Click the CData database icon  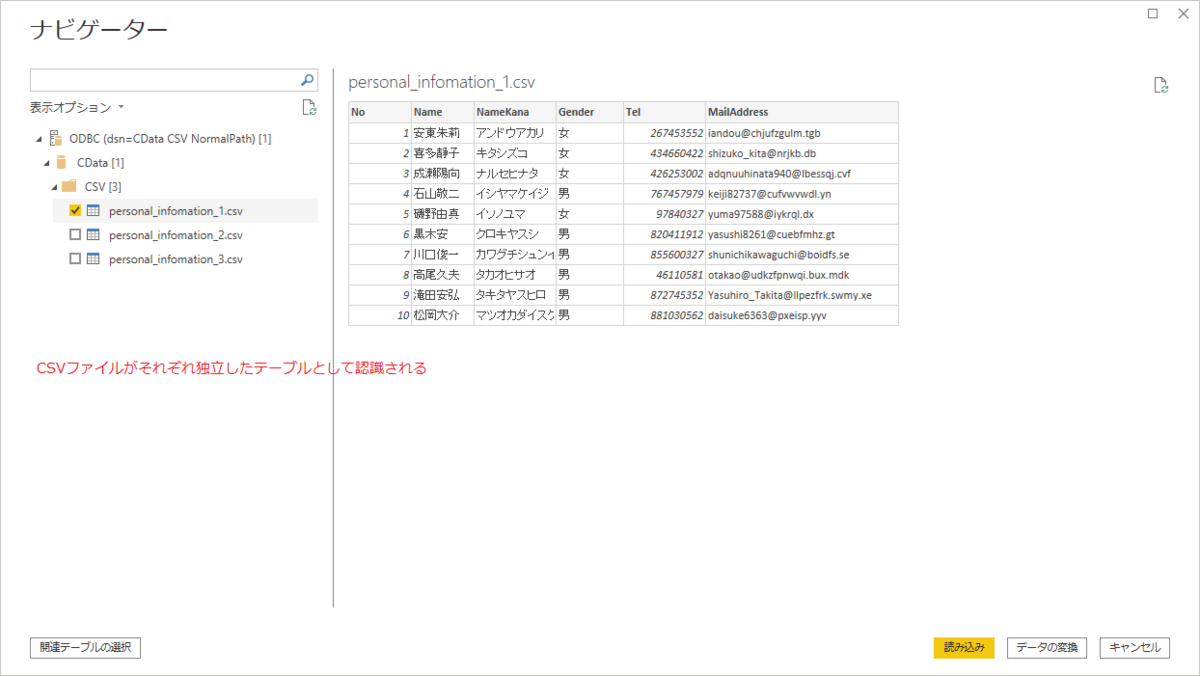click(62, 162)
